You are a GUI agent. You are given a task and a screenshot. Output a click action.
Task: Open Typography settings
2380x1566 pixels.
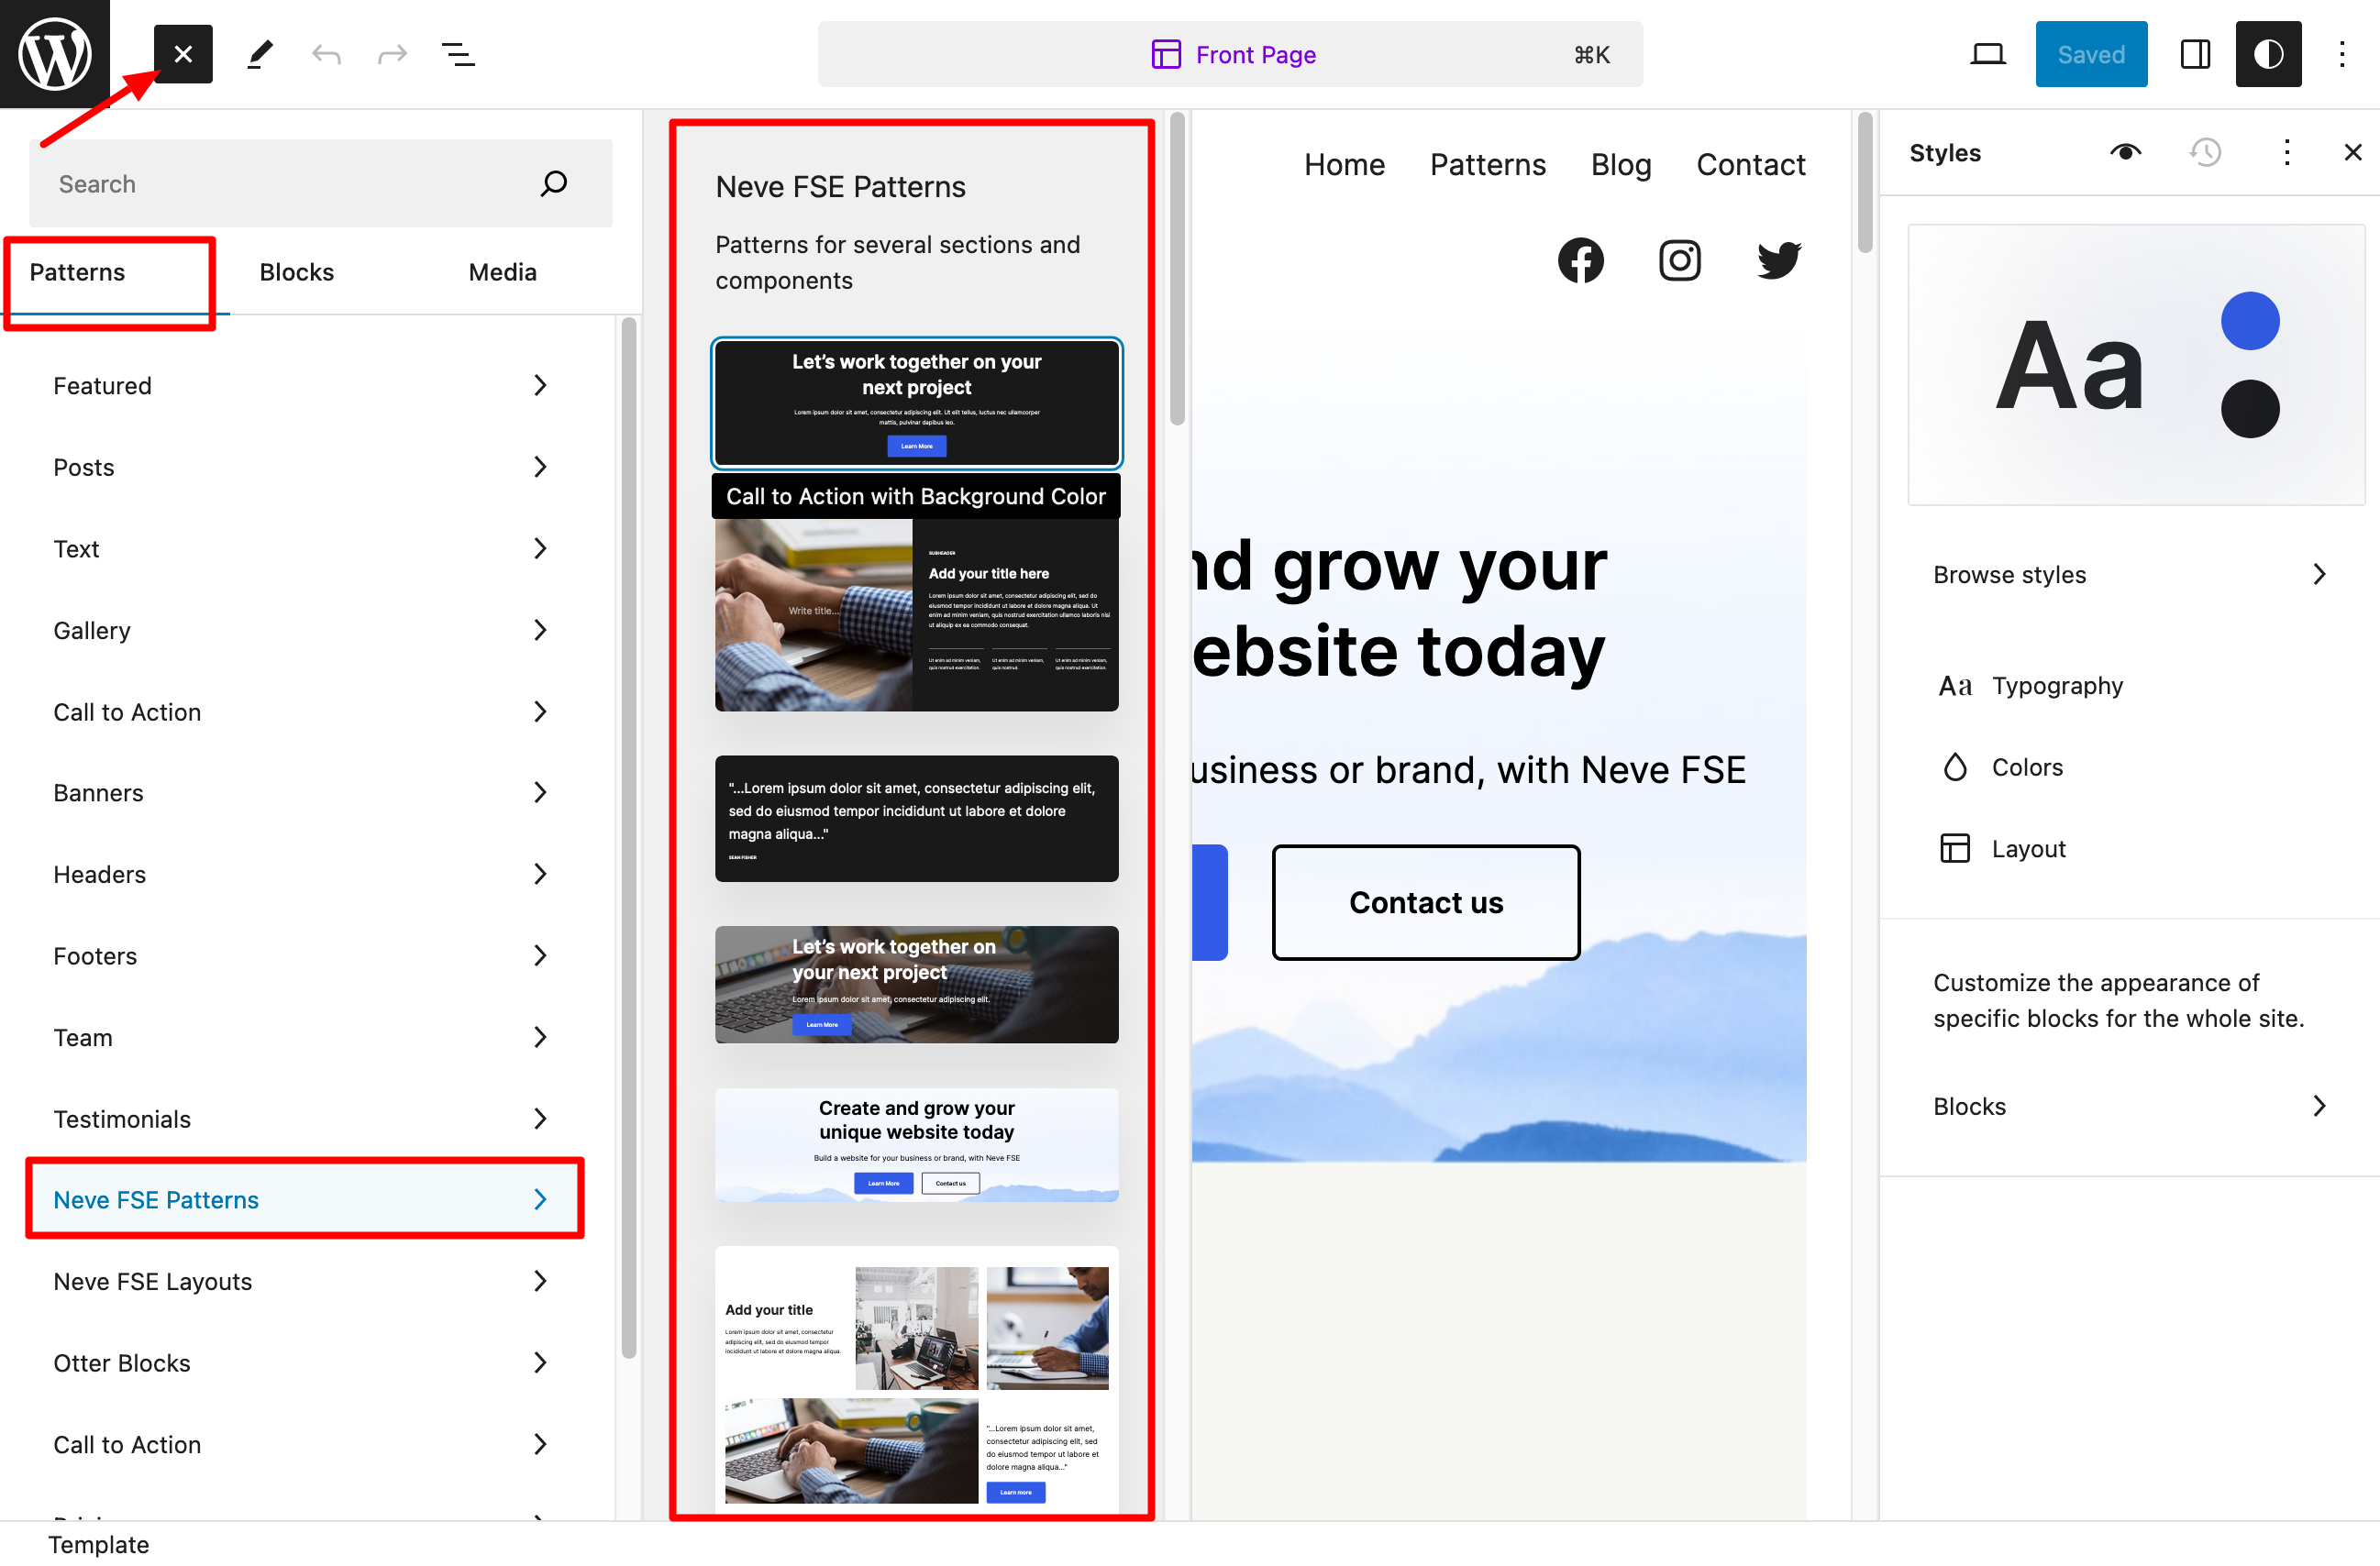point(2129,686)
